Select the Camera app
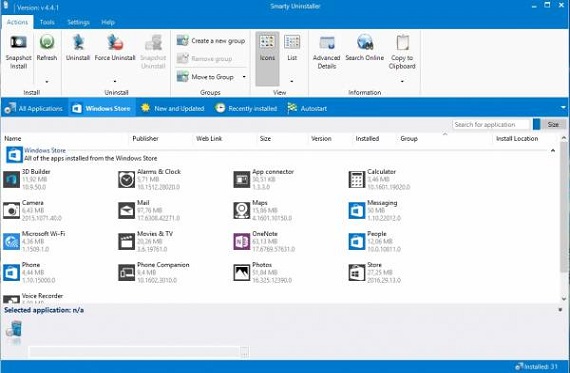The height and width of the screenshot is (373, 570). pos(32,210)
